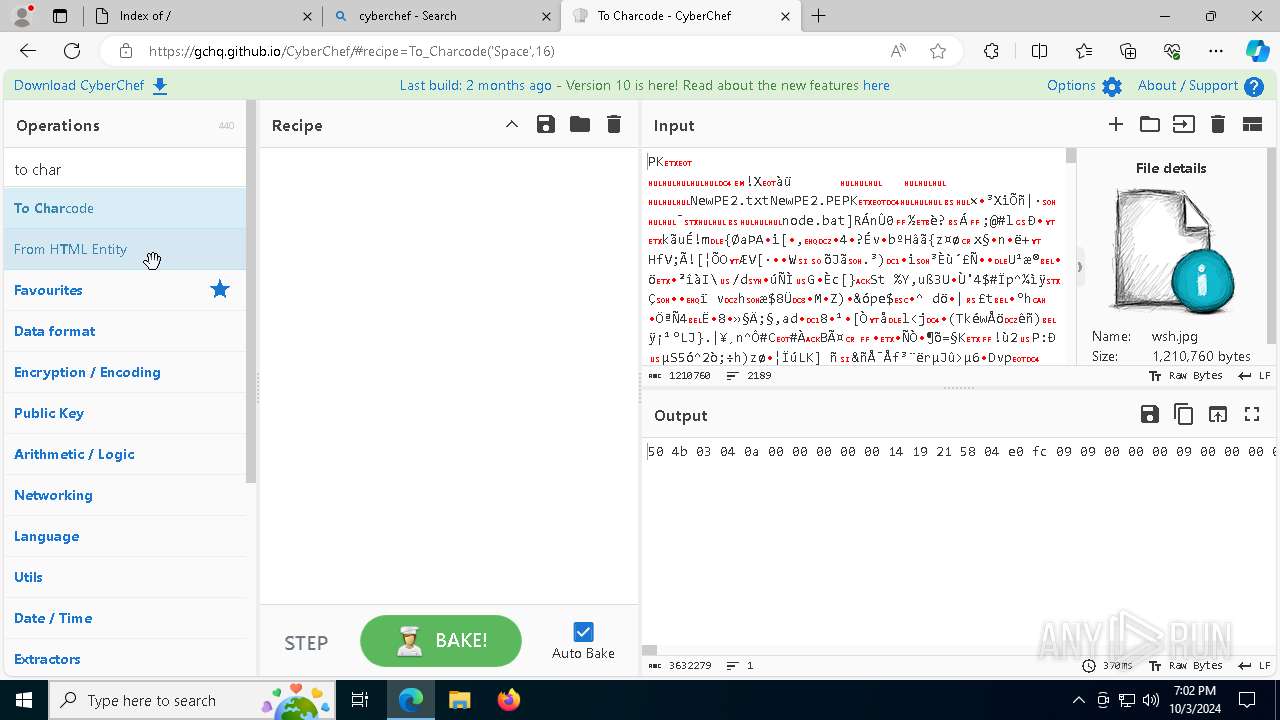Expand the Utils category
The width and height of the screenshot is (1280, 720).
click(x=125, y=577)
